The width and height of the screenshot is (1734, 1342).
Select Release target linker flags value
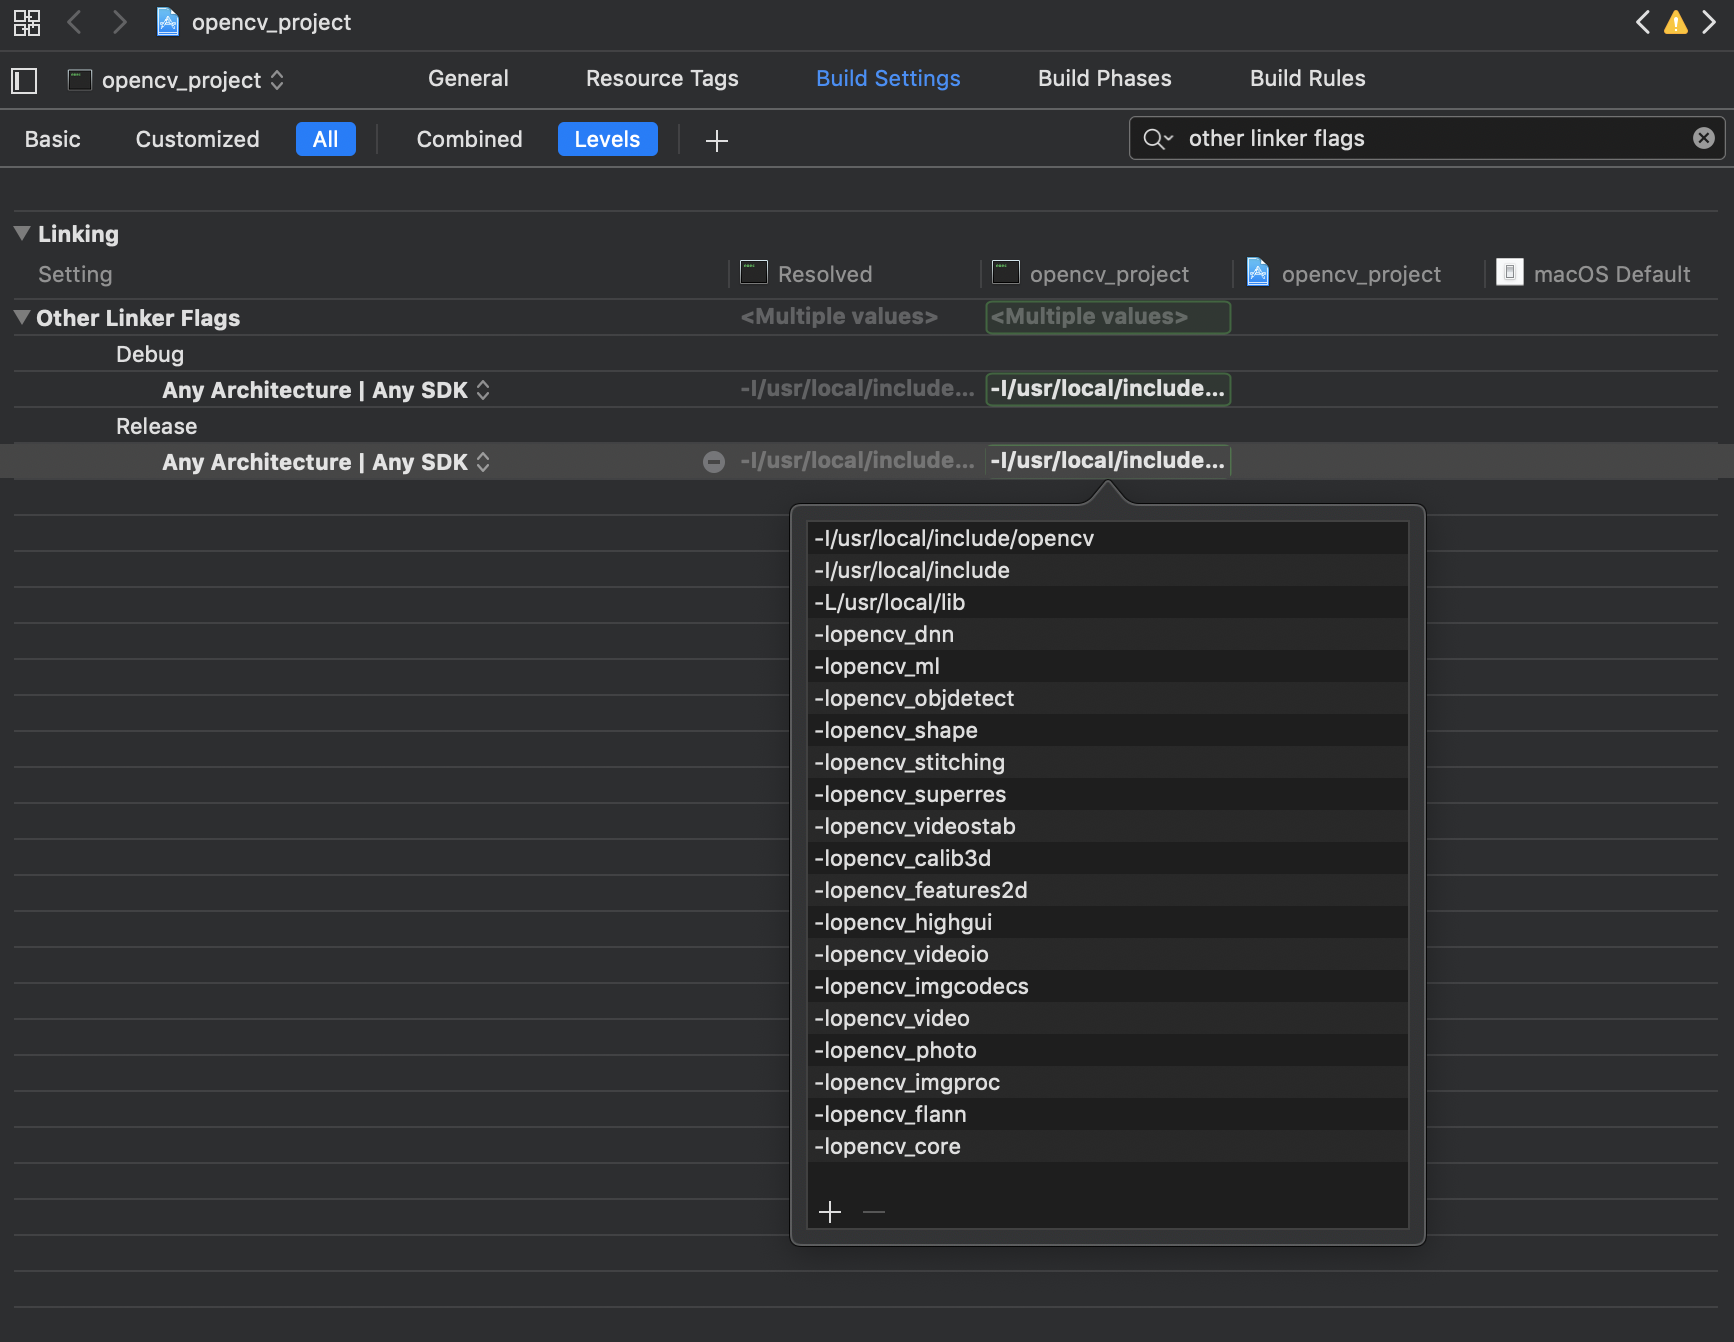1108,461
